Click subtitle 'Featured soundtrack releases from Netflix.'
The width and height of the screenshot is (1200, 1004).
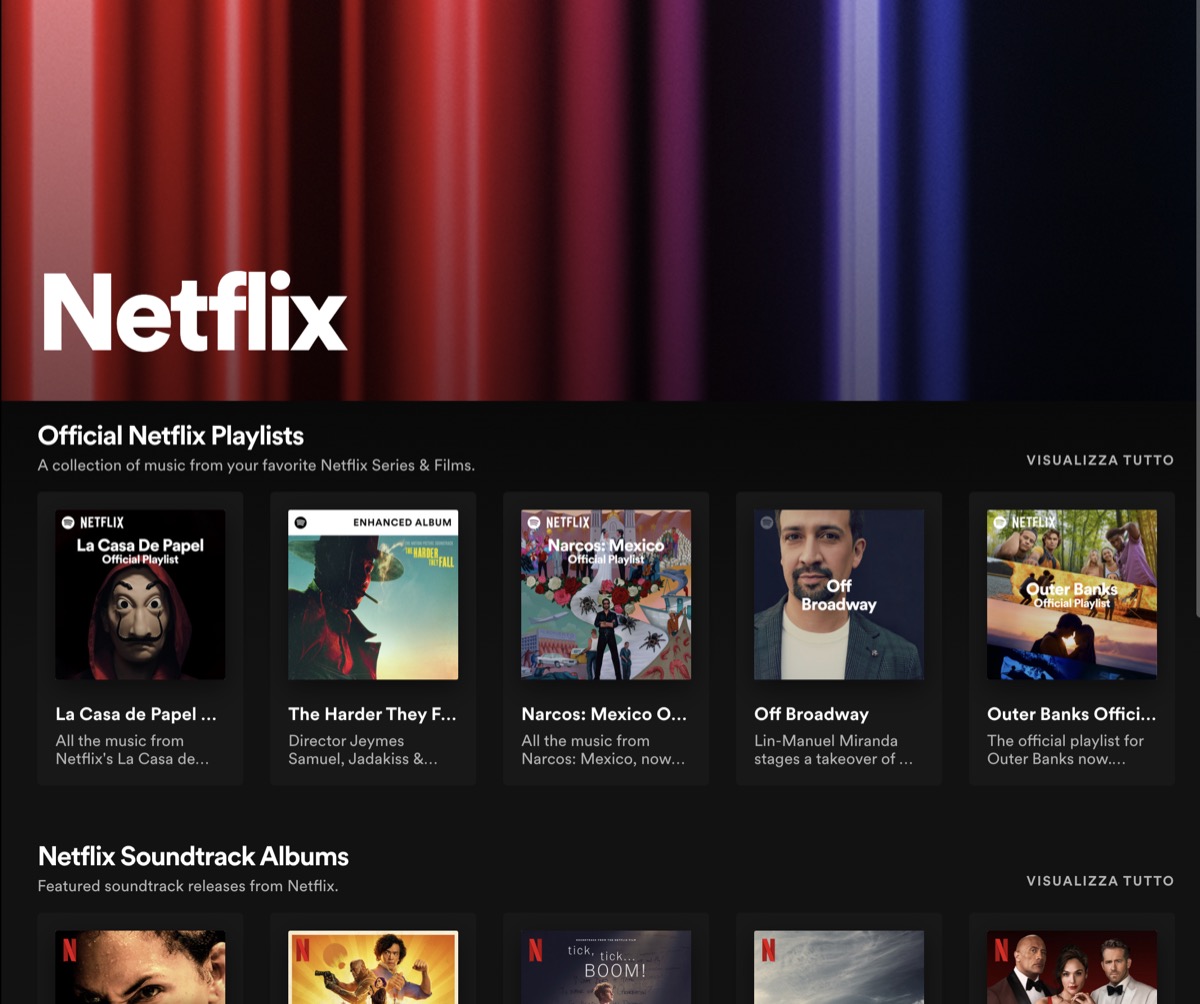188,886
